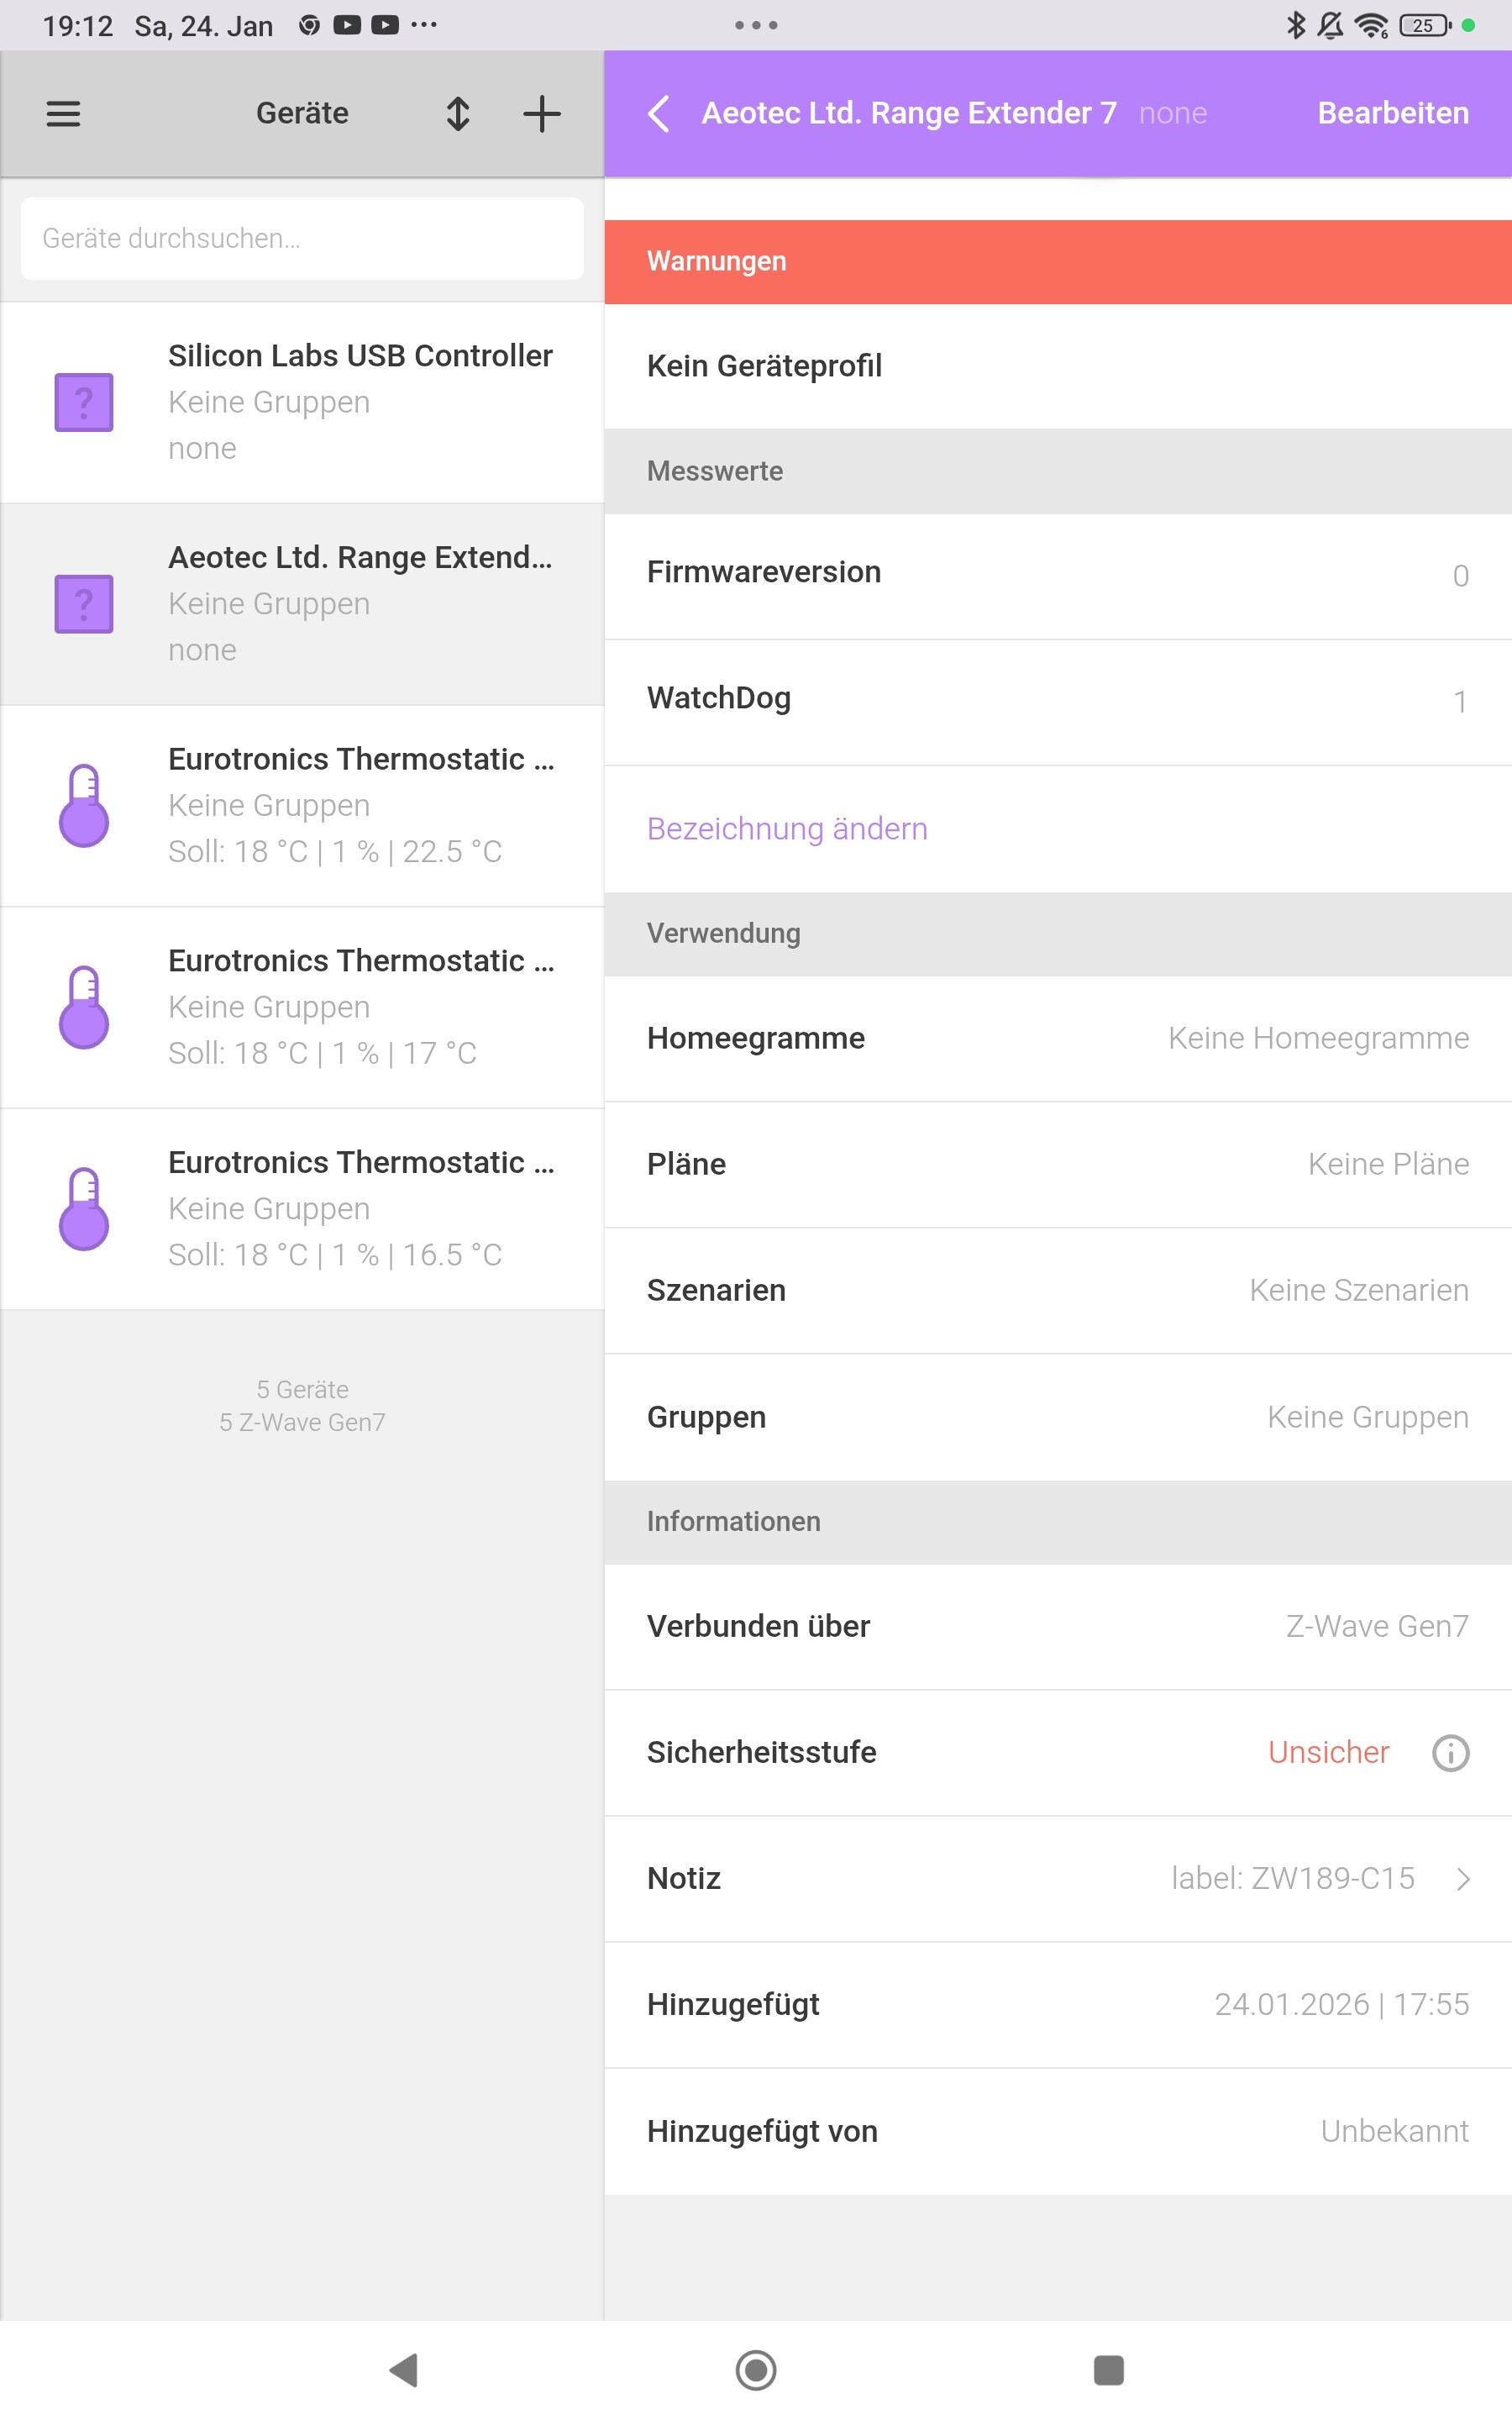Open the Pläne row

(x=1057, y=1164)
